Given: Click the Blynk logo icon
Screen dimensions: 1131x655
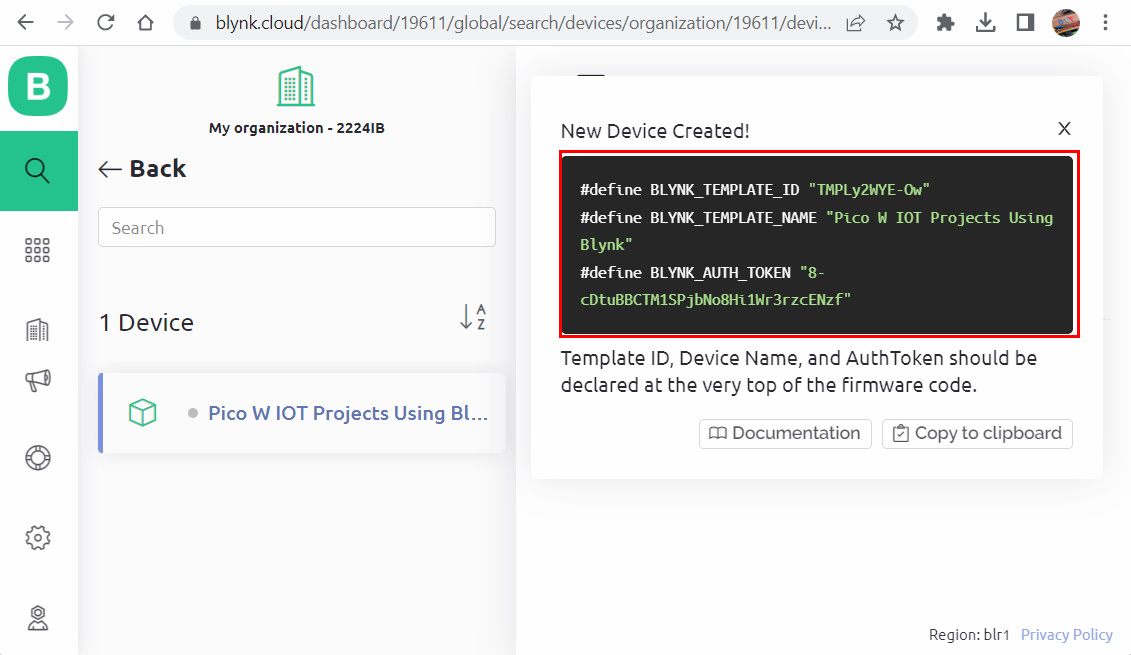Looking at the screenshot, I should coord(38,86).
